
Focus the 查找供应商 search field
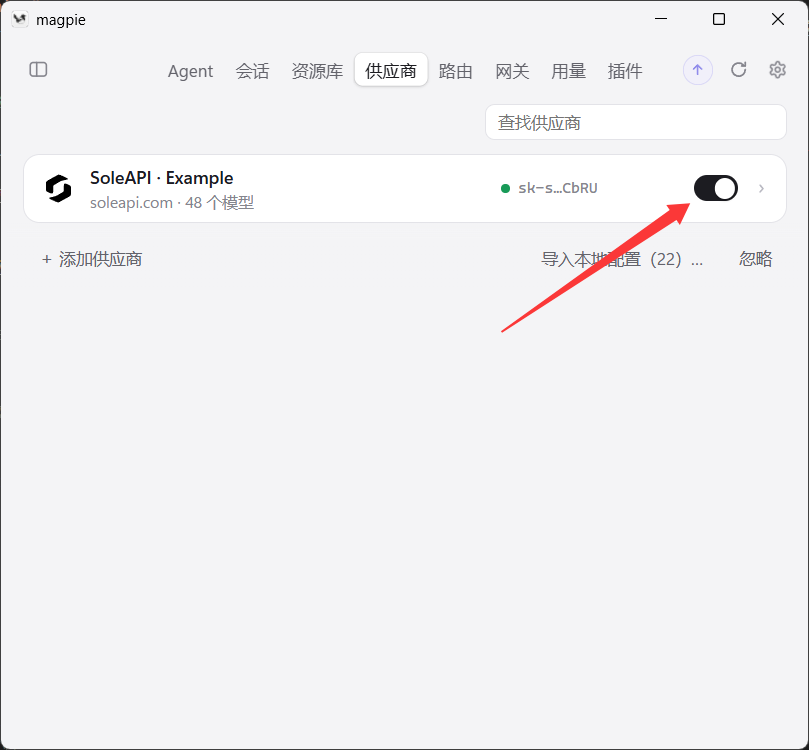tap(636, 122)
